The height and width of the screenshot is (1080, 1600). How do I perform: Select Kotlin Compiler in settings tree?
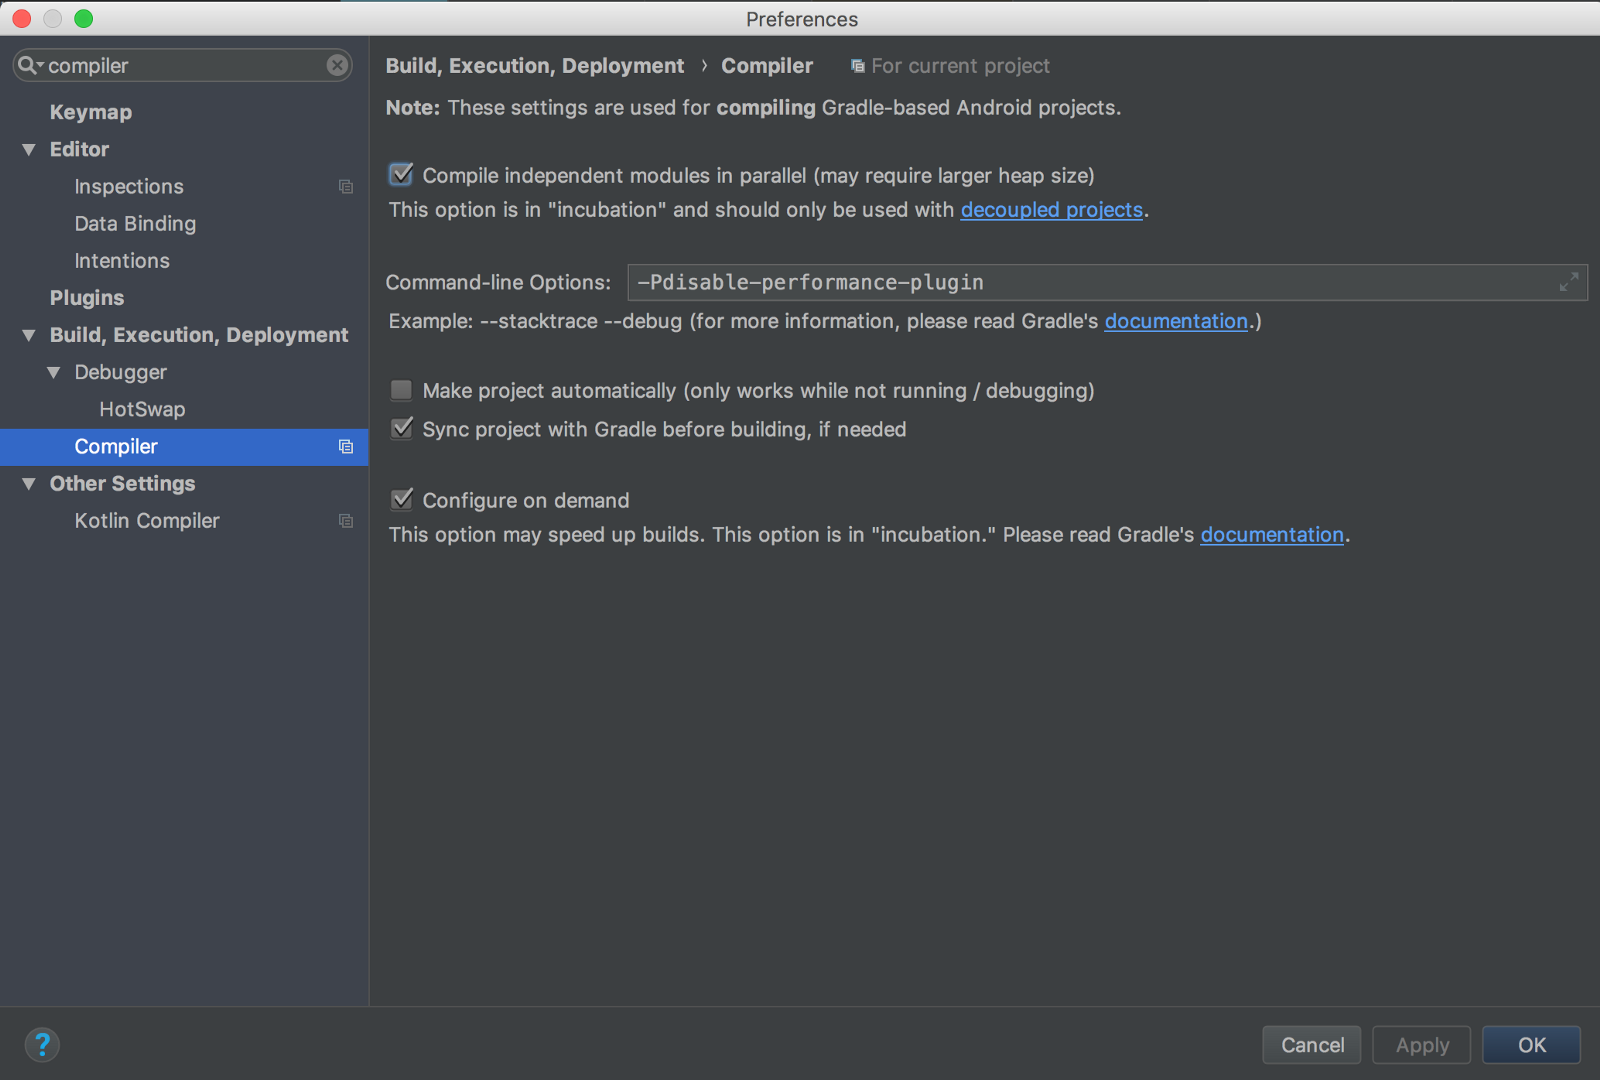tap(147, 521)
